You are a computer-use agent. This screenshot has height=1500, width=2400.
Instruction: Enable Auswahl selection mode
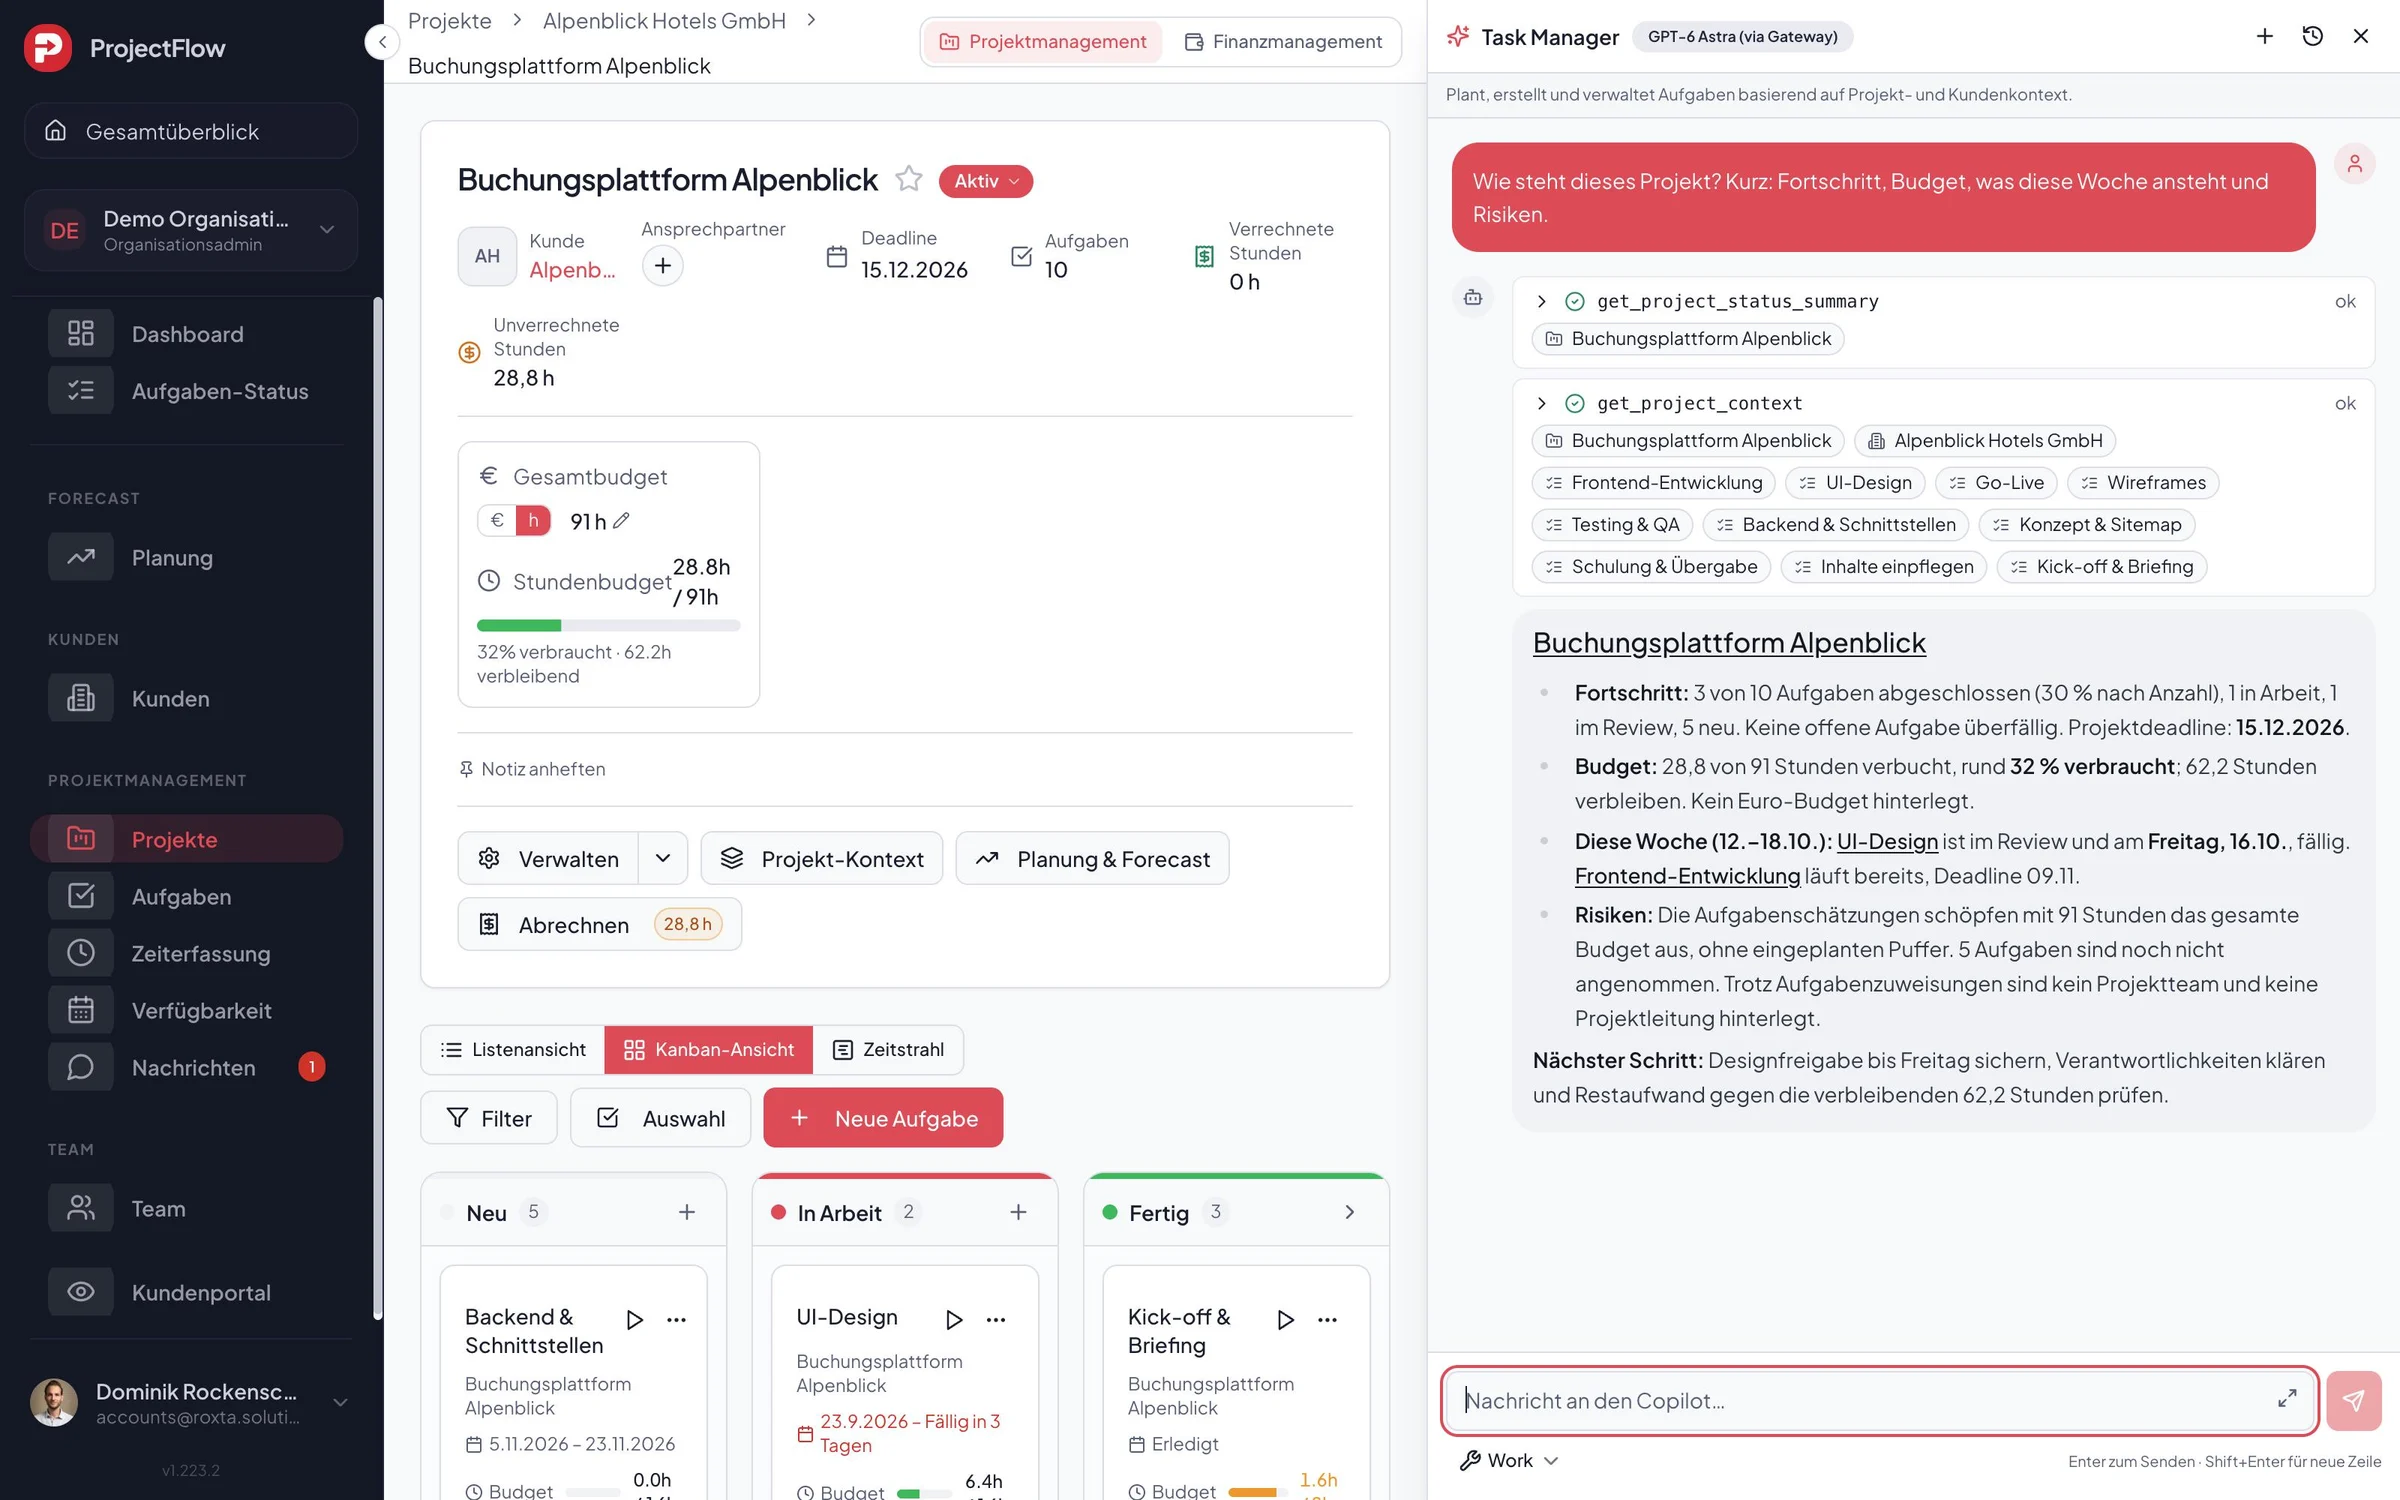pyautogui.click(x=660, y=1117)
